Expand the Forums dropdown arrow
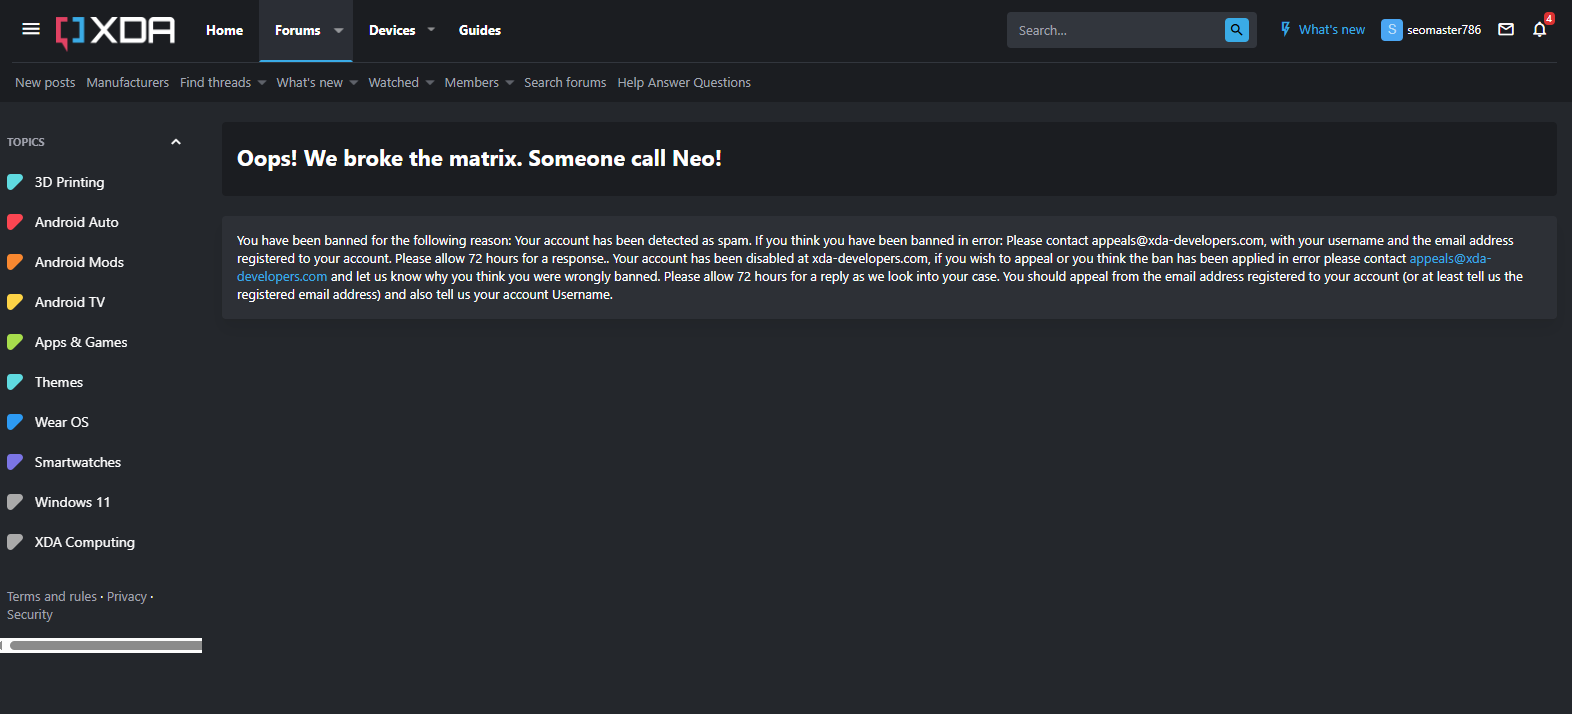 tap(339, 30)
